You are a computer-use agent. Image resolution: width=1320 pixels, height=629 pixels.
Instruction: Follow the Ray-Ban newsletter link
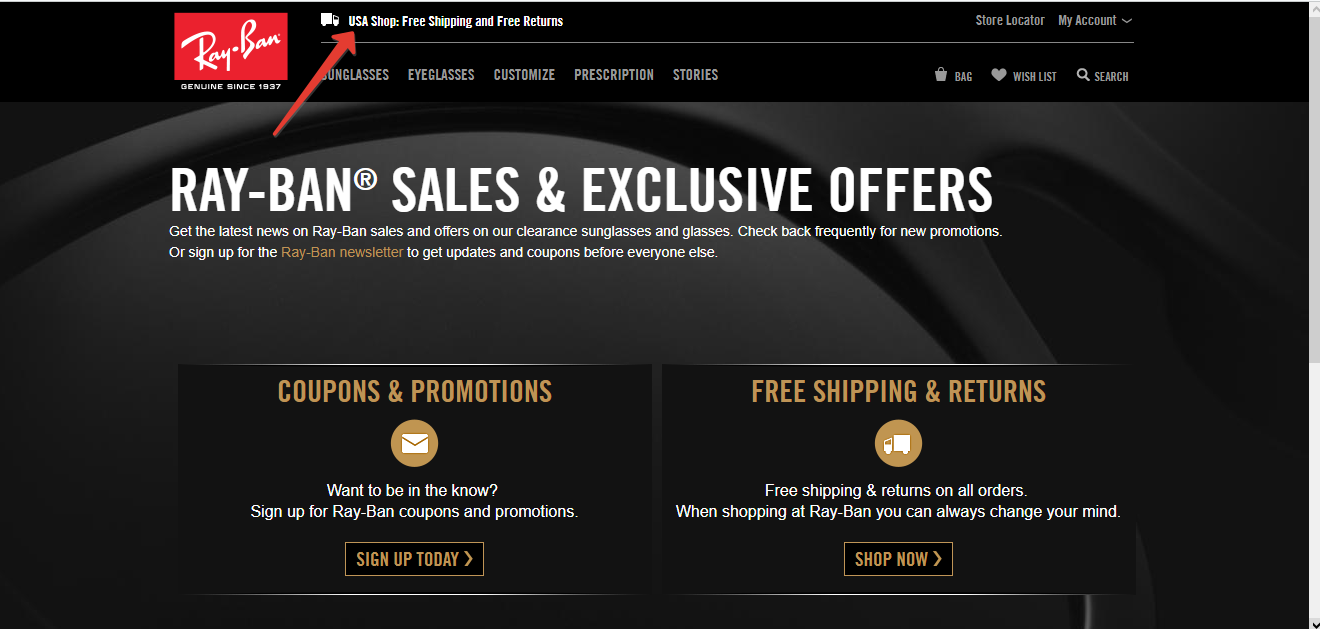342,252
